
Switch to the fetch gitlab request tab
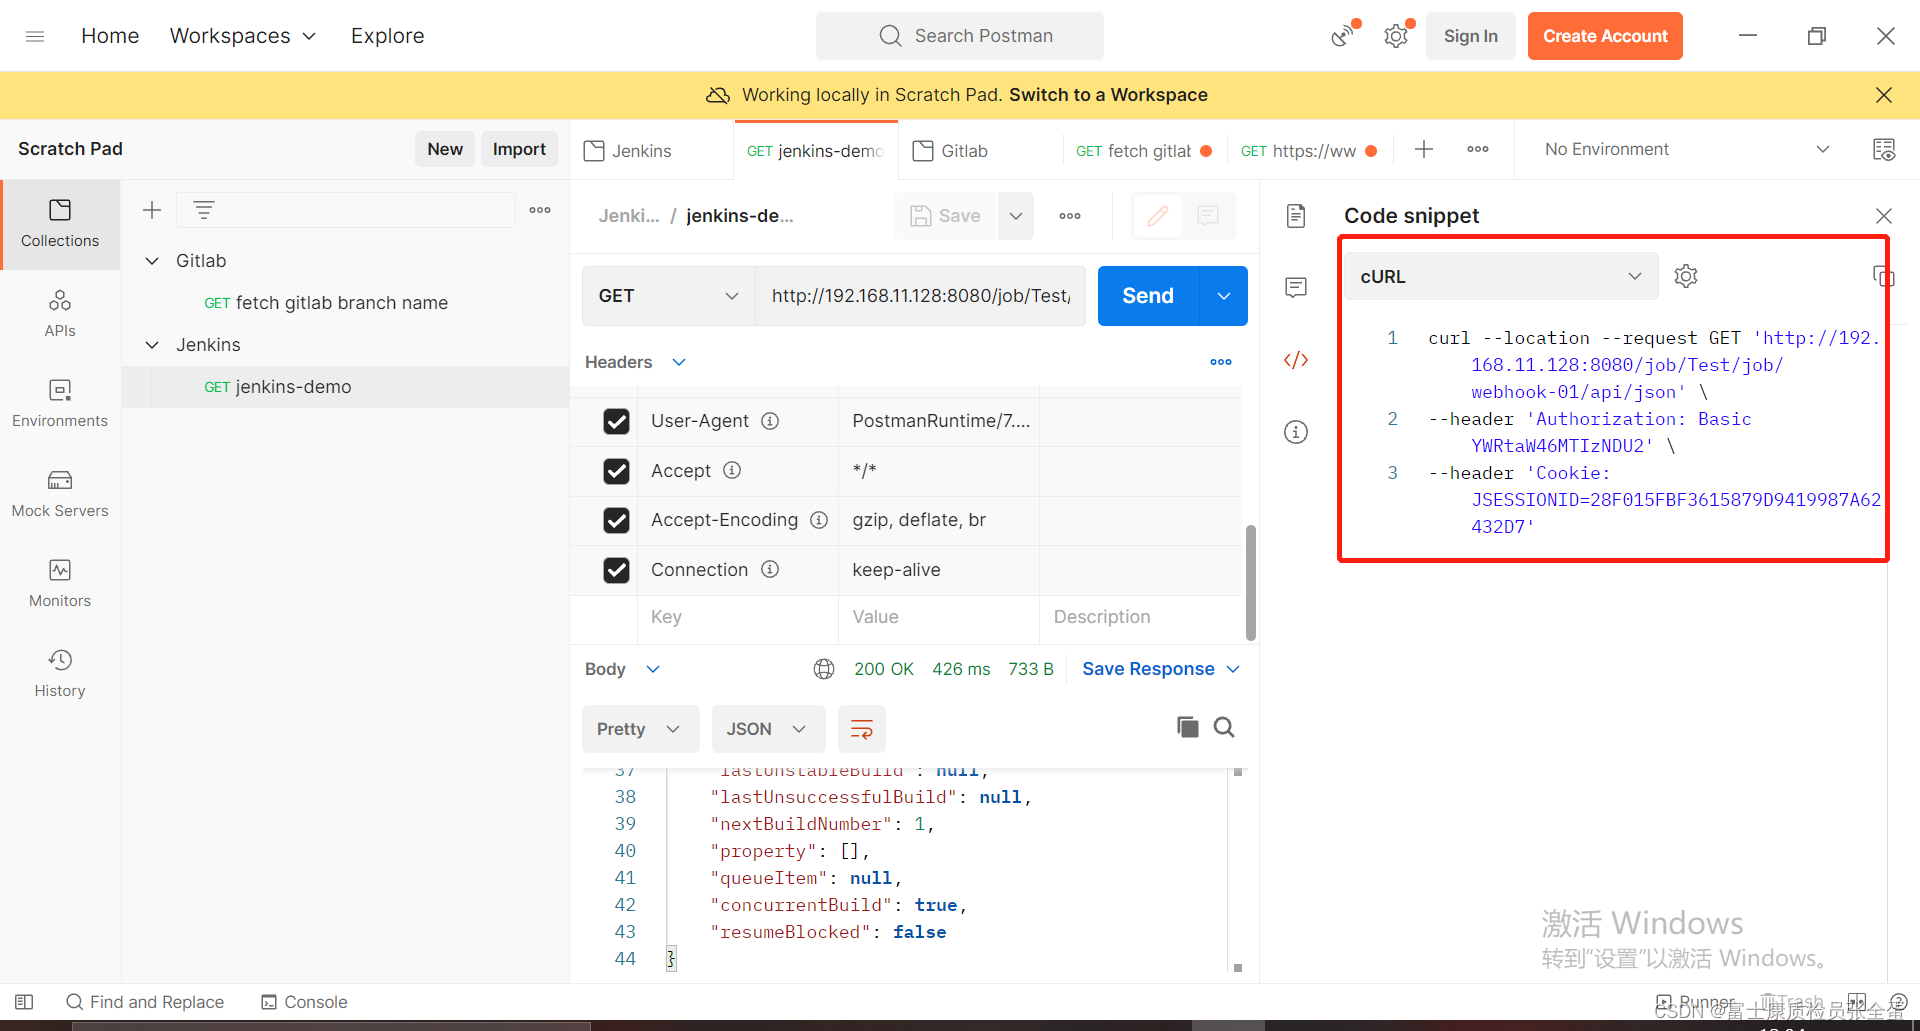[1144, 151]
